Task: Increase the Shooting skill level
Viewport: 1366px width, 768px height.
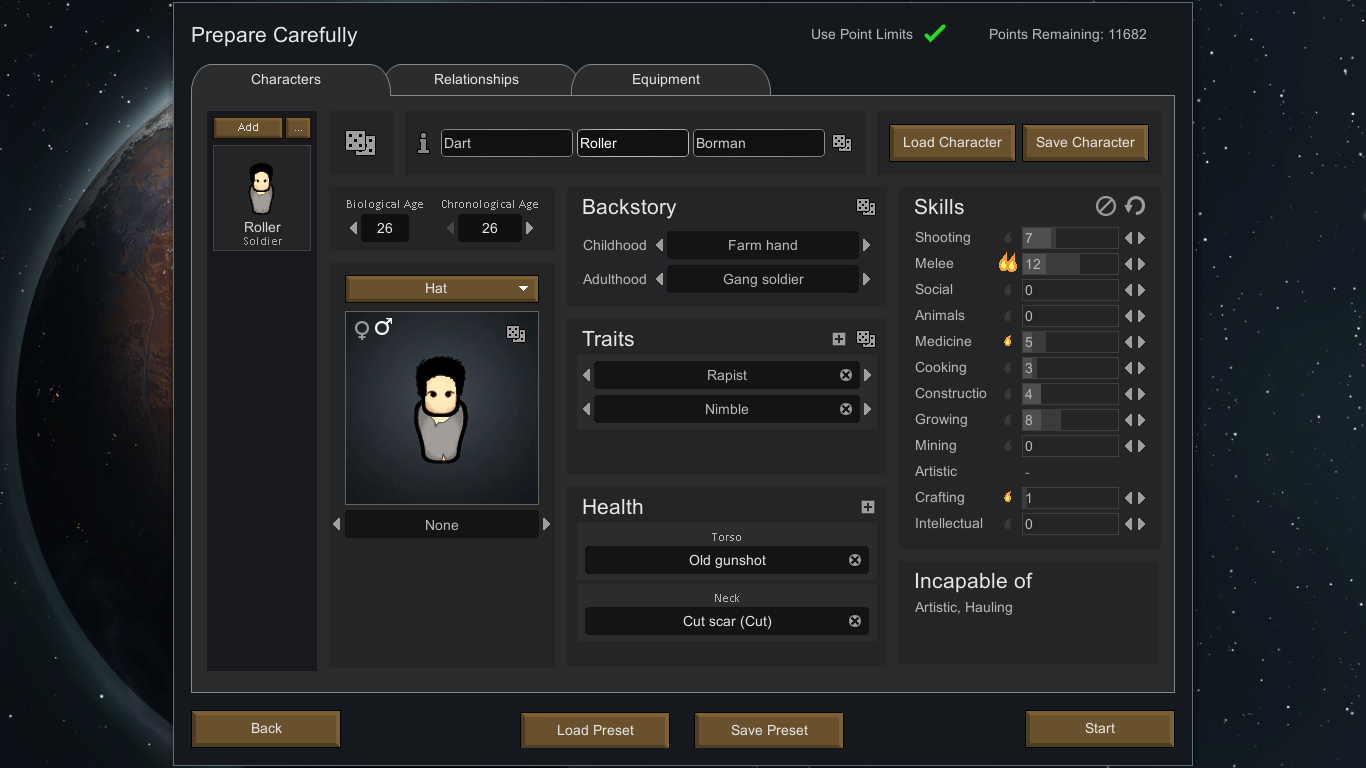Action: coord(1141,238)
